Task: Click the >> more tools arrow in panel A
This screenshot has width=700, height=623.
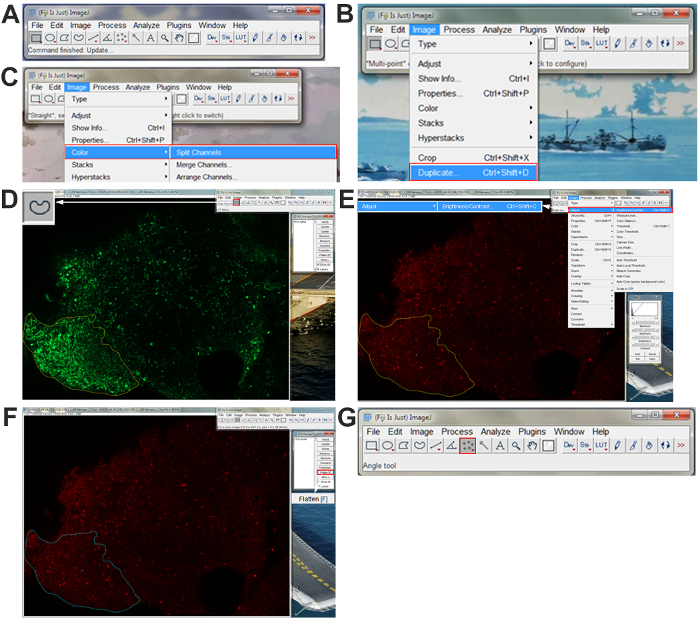Action: 311,38
